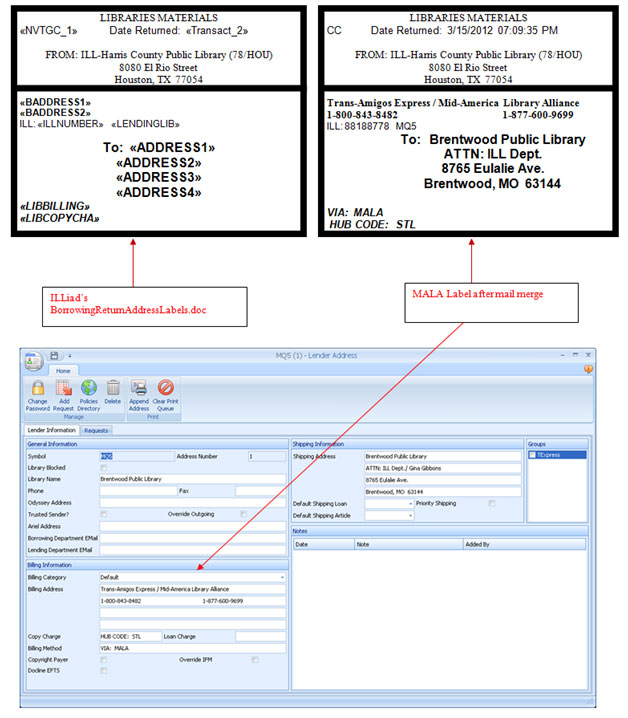Image resolution: width=628 pixels, height=718 pixels.
Task: Click the Clear Print Queue icon
Action: pos(165,388)
